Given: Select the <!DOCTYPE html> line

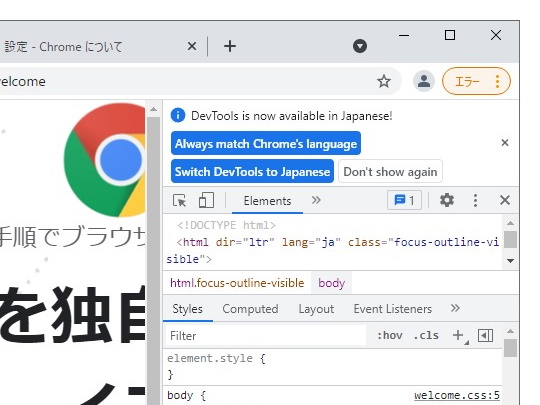Looking at the screenshot, I should point(226,225).
